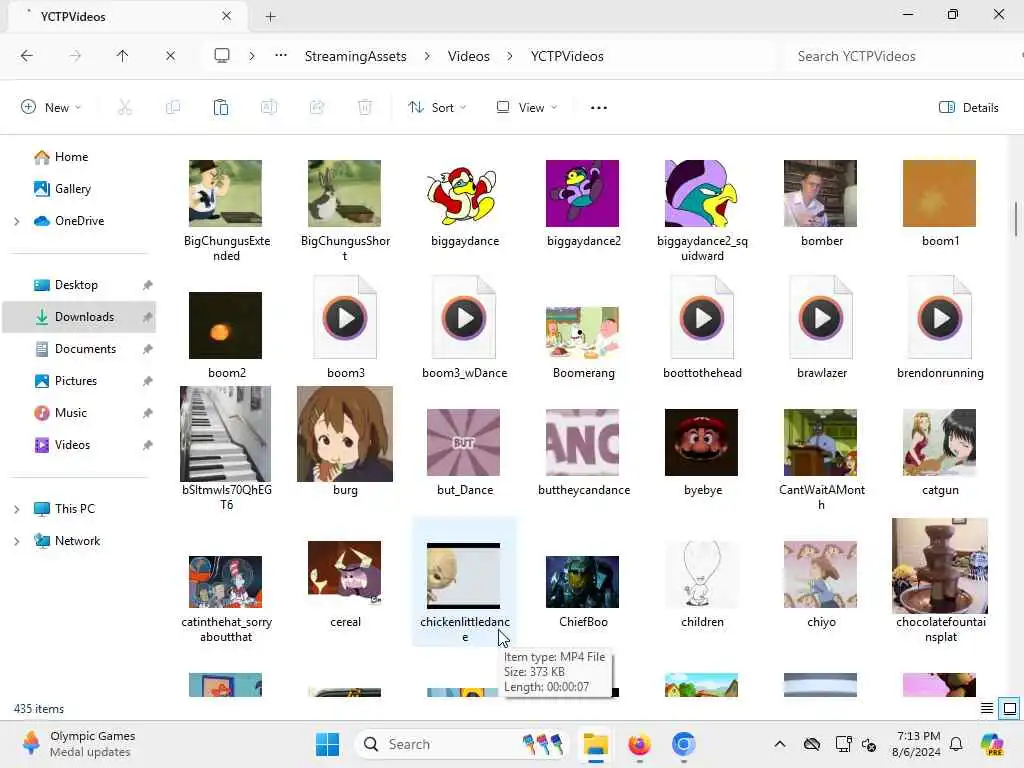Open File Explorer from taskbar

click(596, 744)
